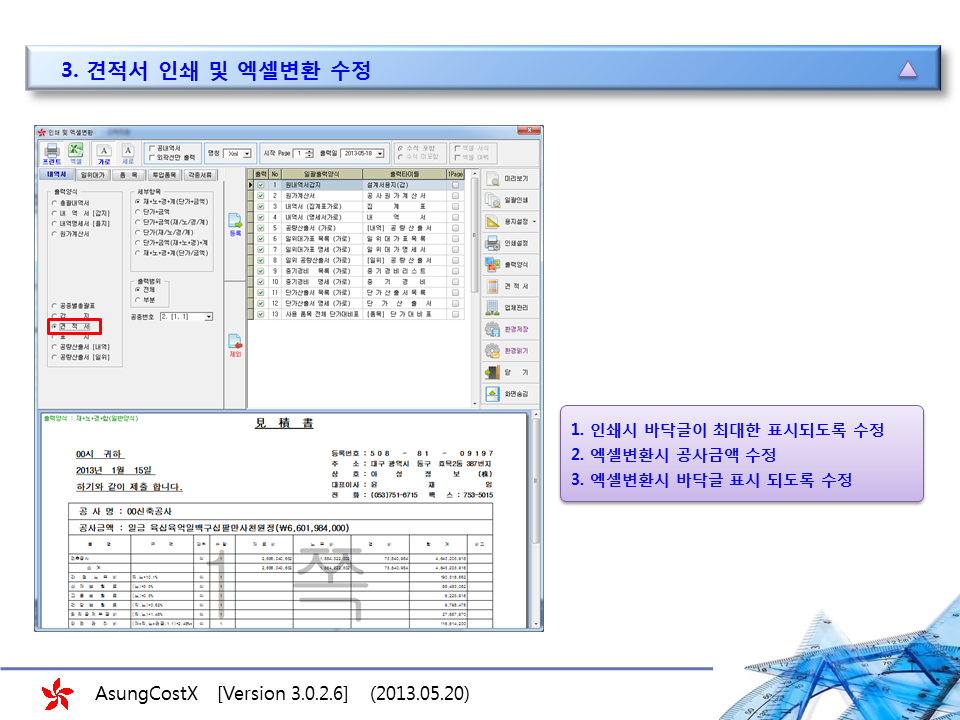Screen dimensions: 960x720
Task: Click the 제외 exclude icon
Action: pos(236,344)
